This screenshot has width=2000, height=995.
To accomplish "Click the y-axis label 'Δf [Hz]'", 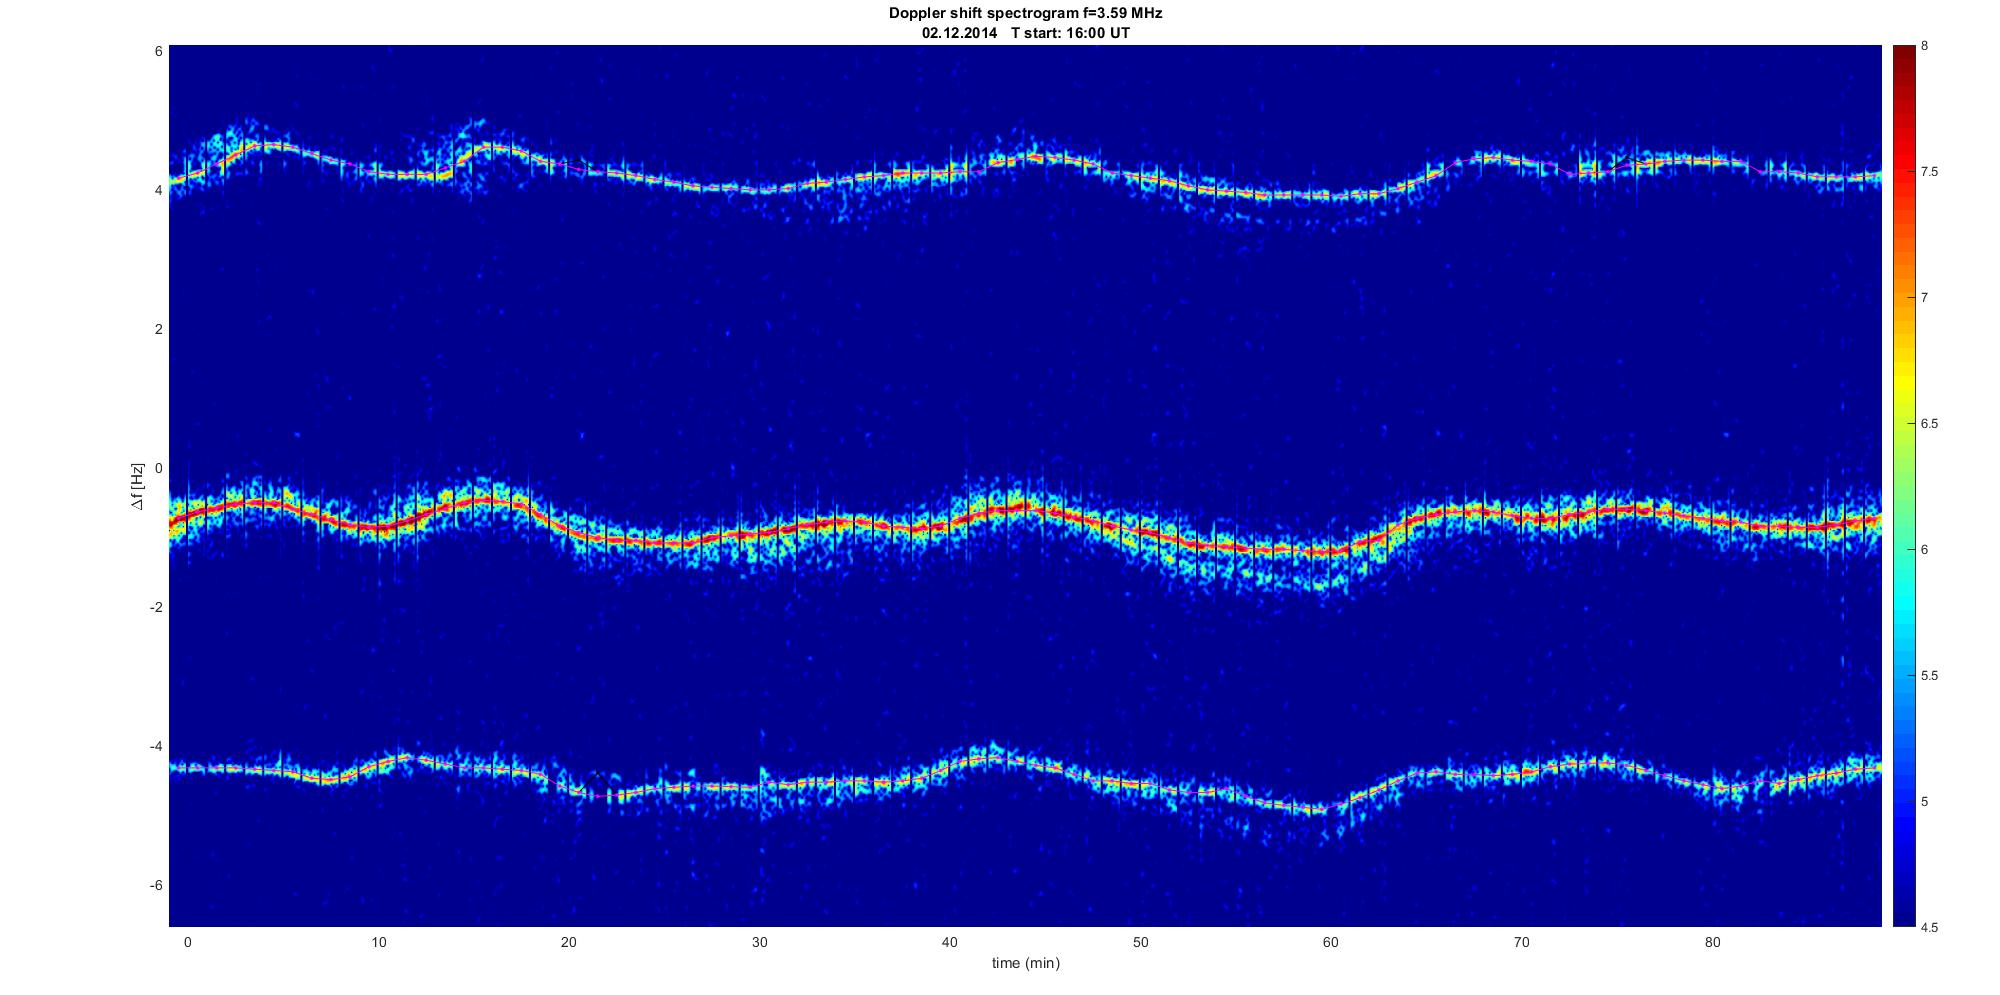I will (x=138, y=486).
